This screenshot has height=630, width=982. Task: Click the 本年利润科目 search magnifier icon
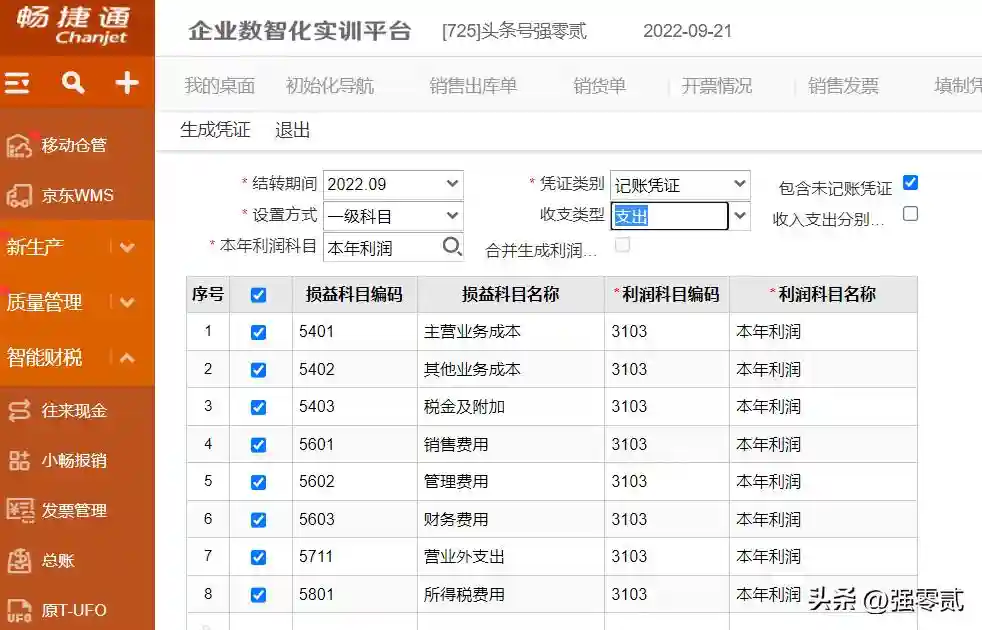point(452,246)
